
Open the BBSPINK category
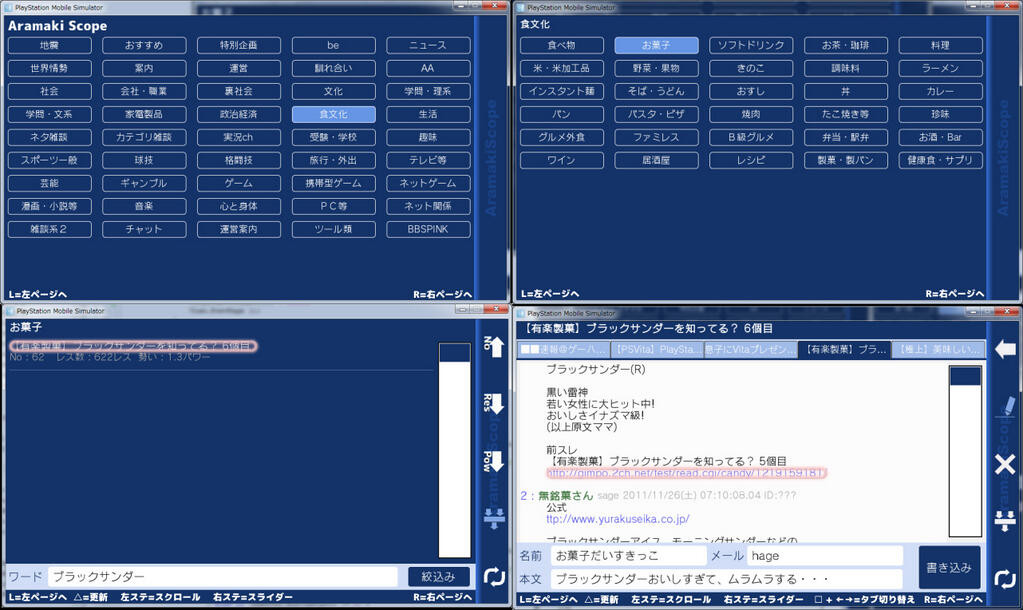(428, 230)
